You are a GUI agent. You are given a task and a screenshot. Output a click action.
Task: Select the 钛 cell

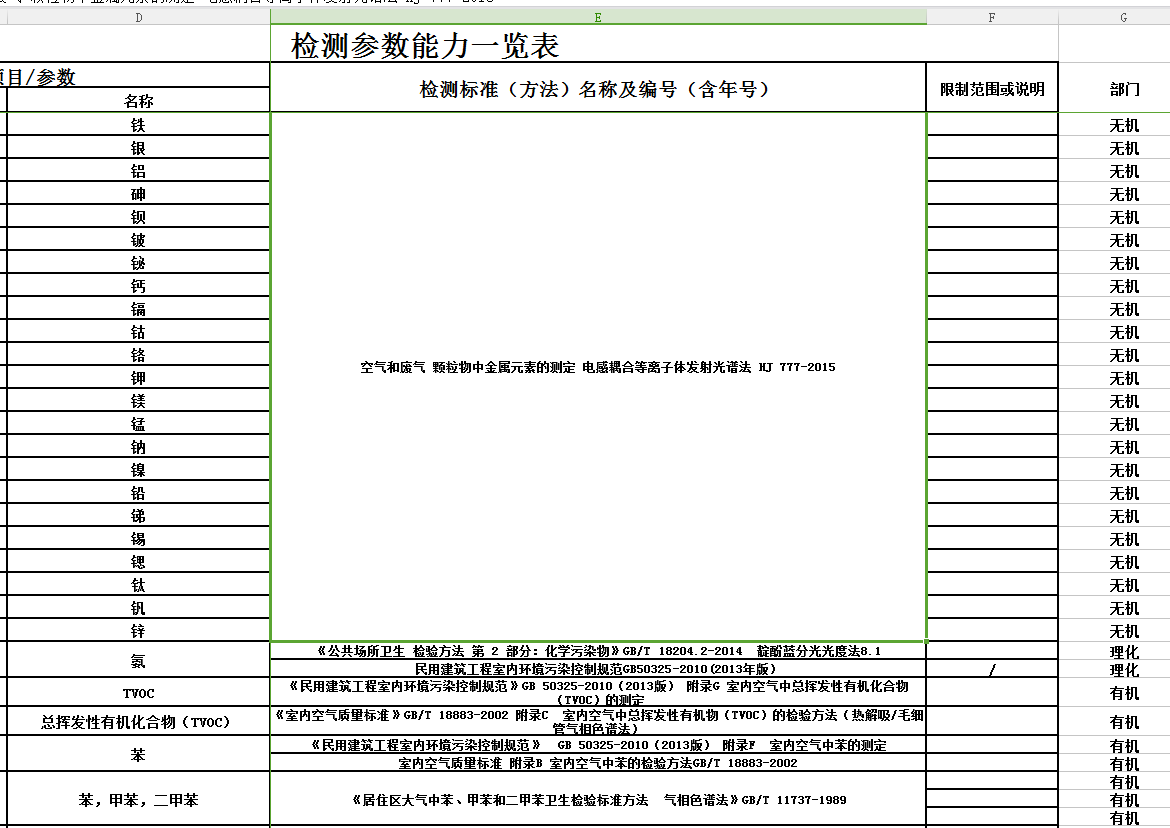click(x=138, y=585)
